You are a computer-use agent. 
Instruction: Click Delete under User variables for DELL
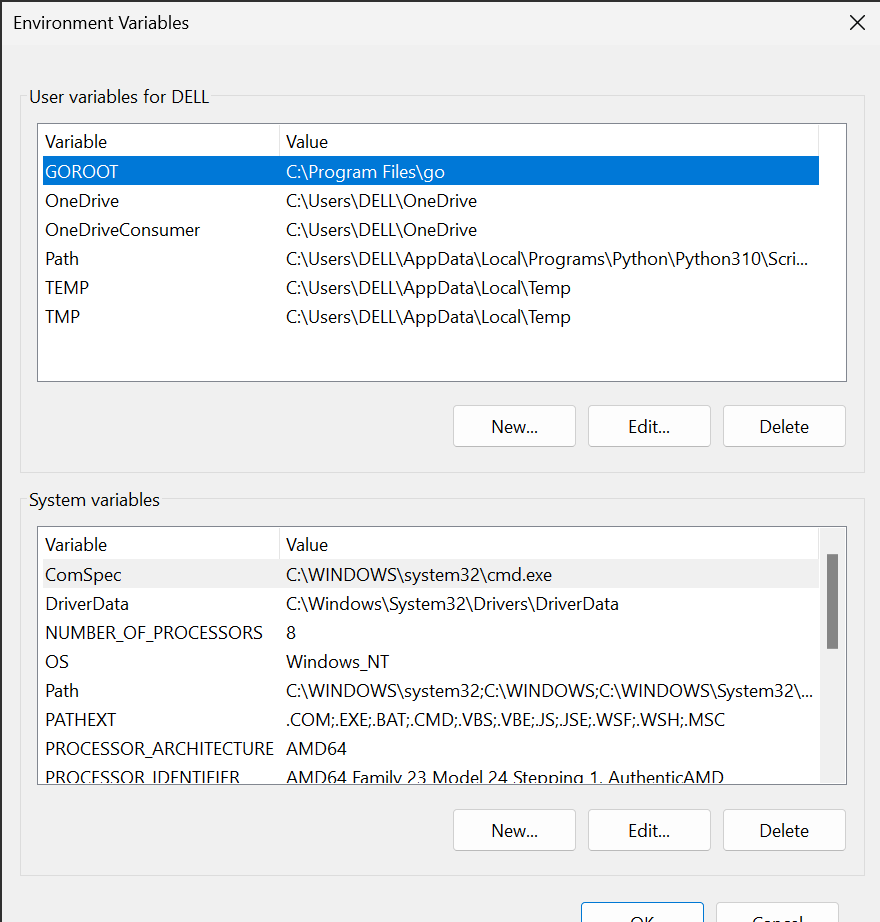tap(784, 426)
